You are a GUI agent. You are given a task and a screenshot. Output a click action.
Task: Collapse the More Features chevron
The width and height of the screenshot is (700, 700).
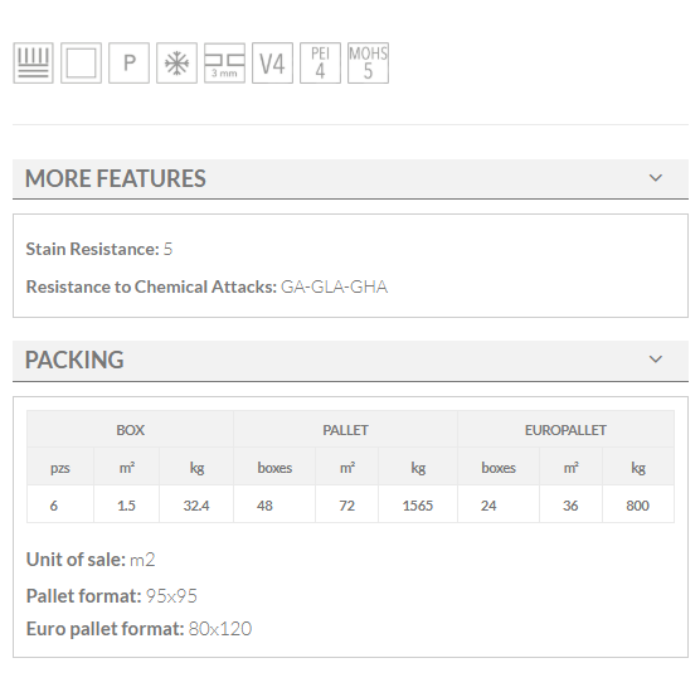coord(656,178)
